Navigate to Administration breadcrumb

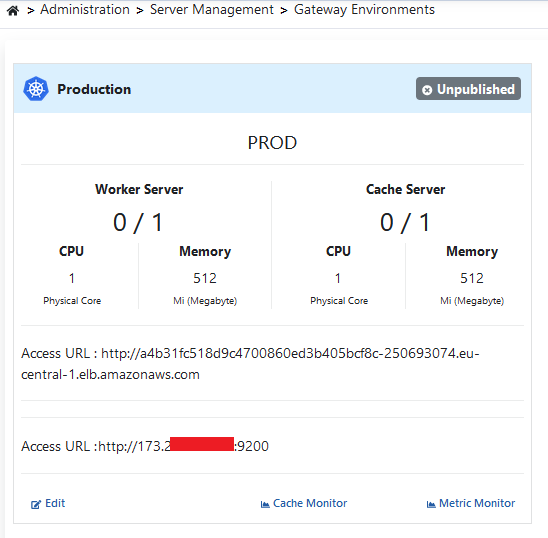coord(85,10)
